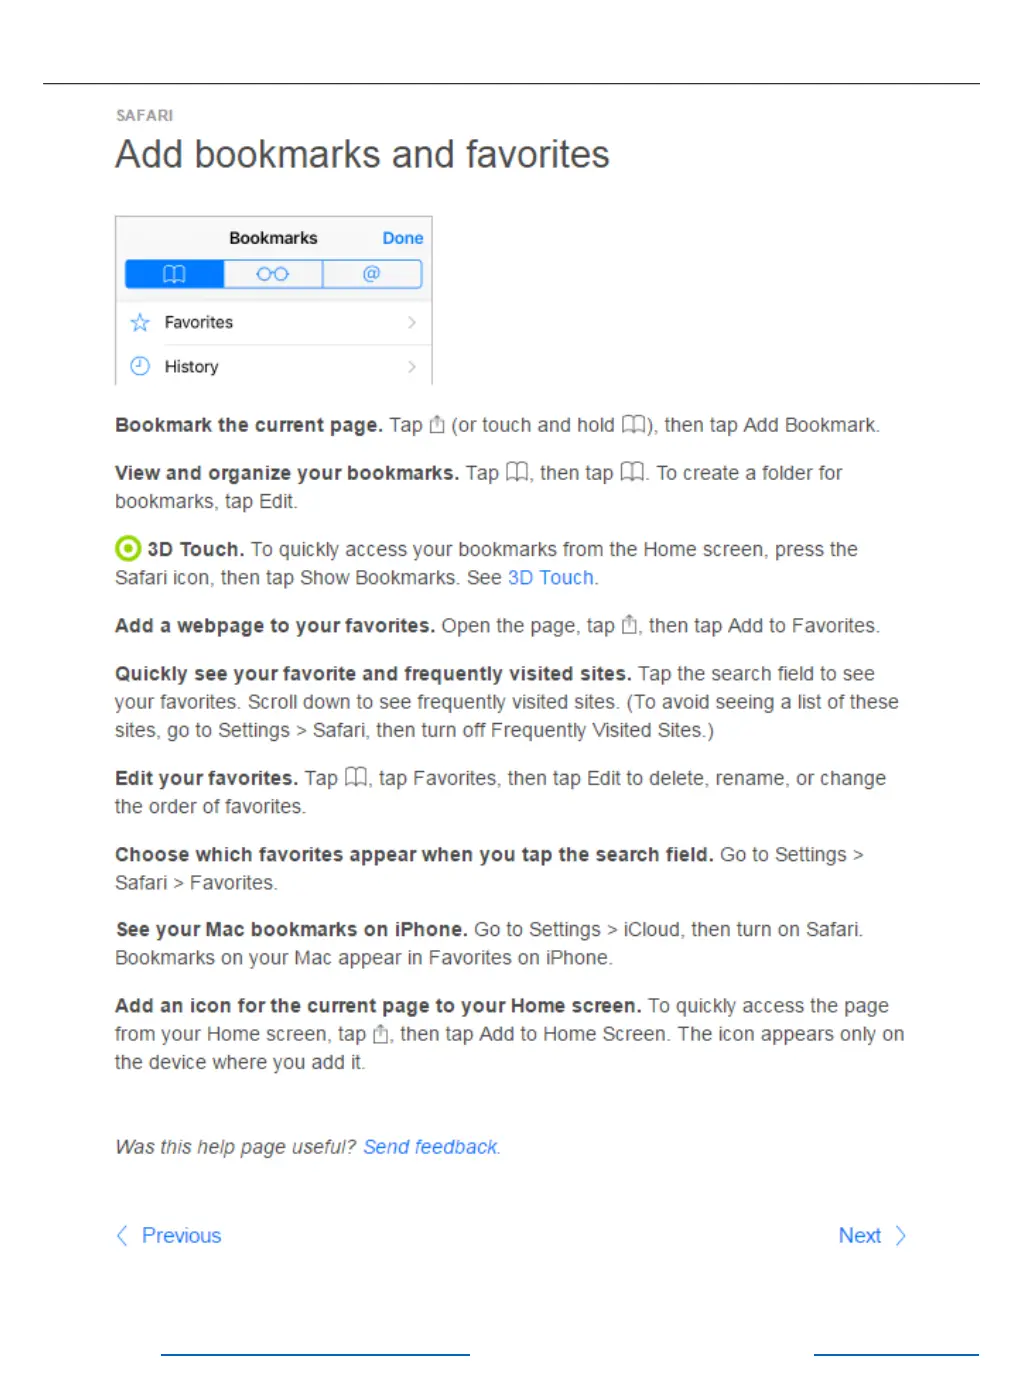Switch to the Reading List glasses tab
1022x1382 pixels.
(x=273, y=274)
